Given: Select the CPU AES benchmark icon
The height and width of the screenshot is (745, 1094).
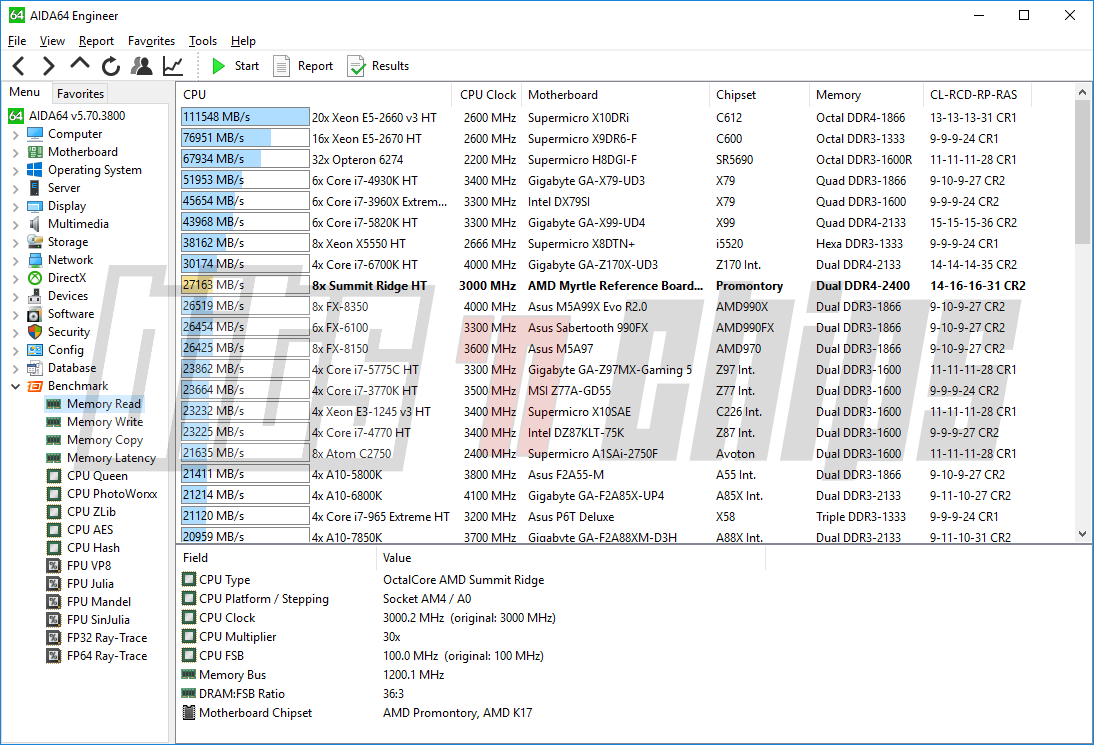Looking at the screenshot, I should point(54,530).
